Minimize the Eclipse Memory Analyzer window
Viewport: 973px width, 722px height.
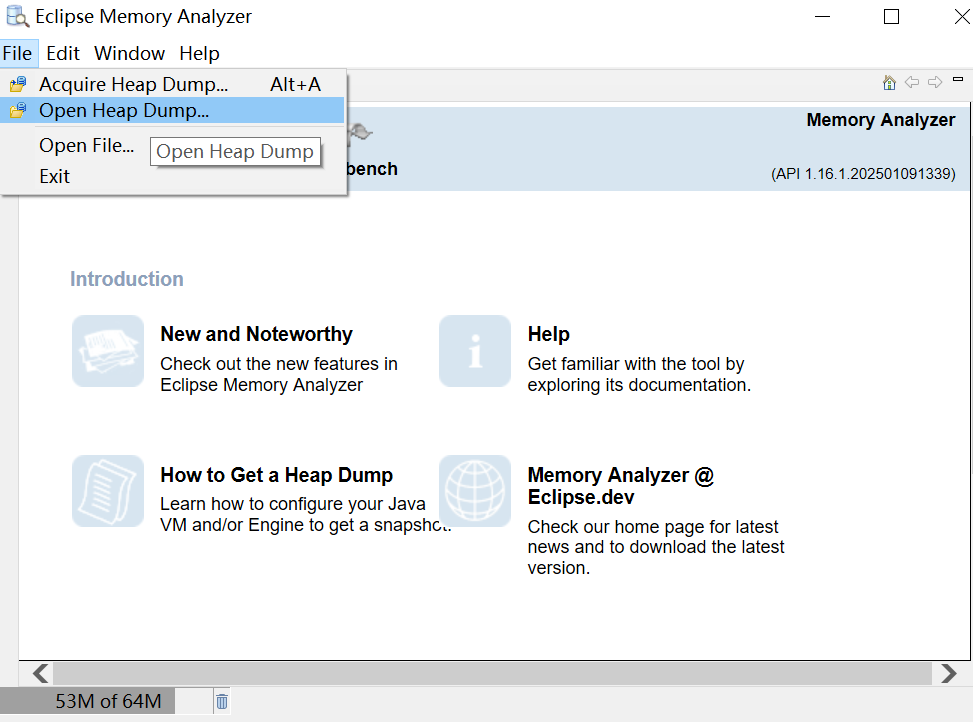click(822, 16)
